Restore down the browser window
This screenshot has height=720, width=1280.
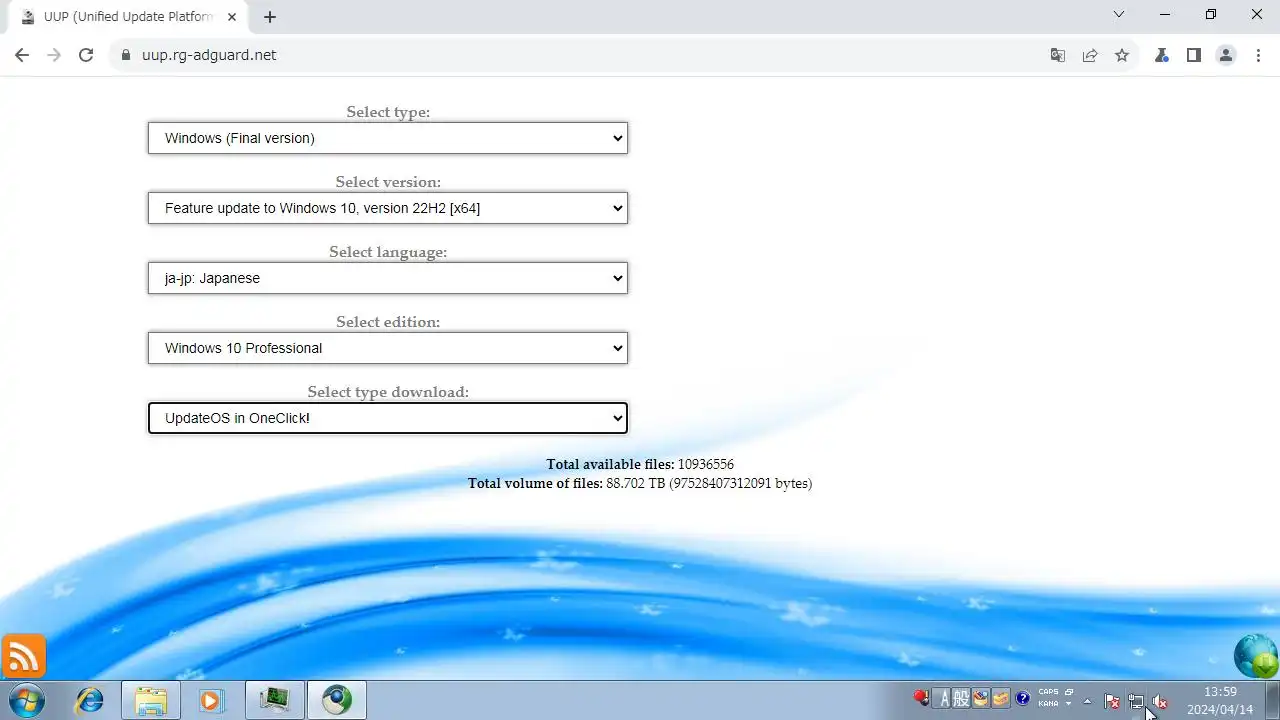(1211, 15)
